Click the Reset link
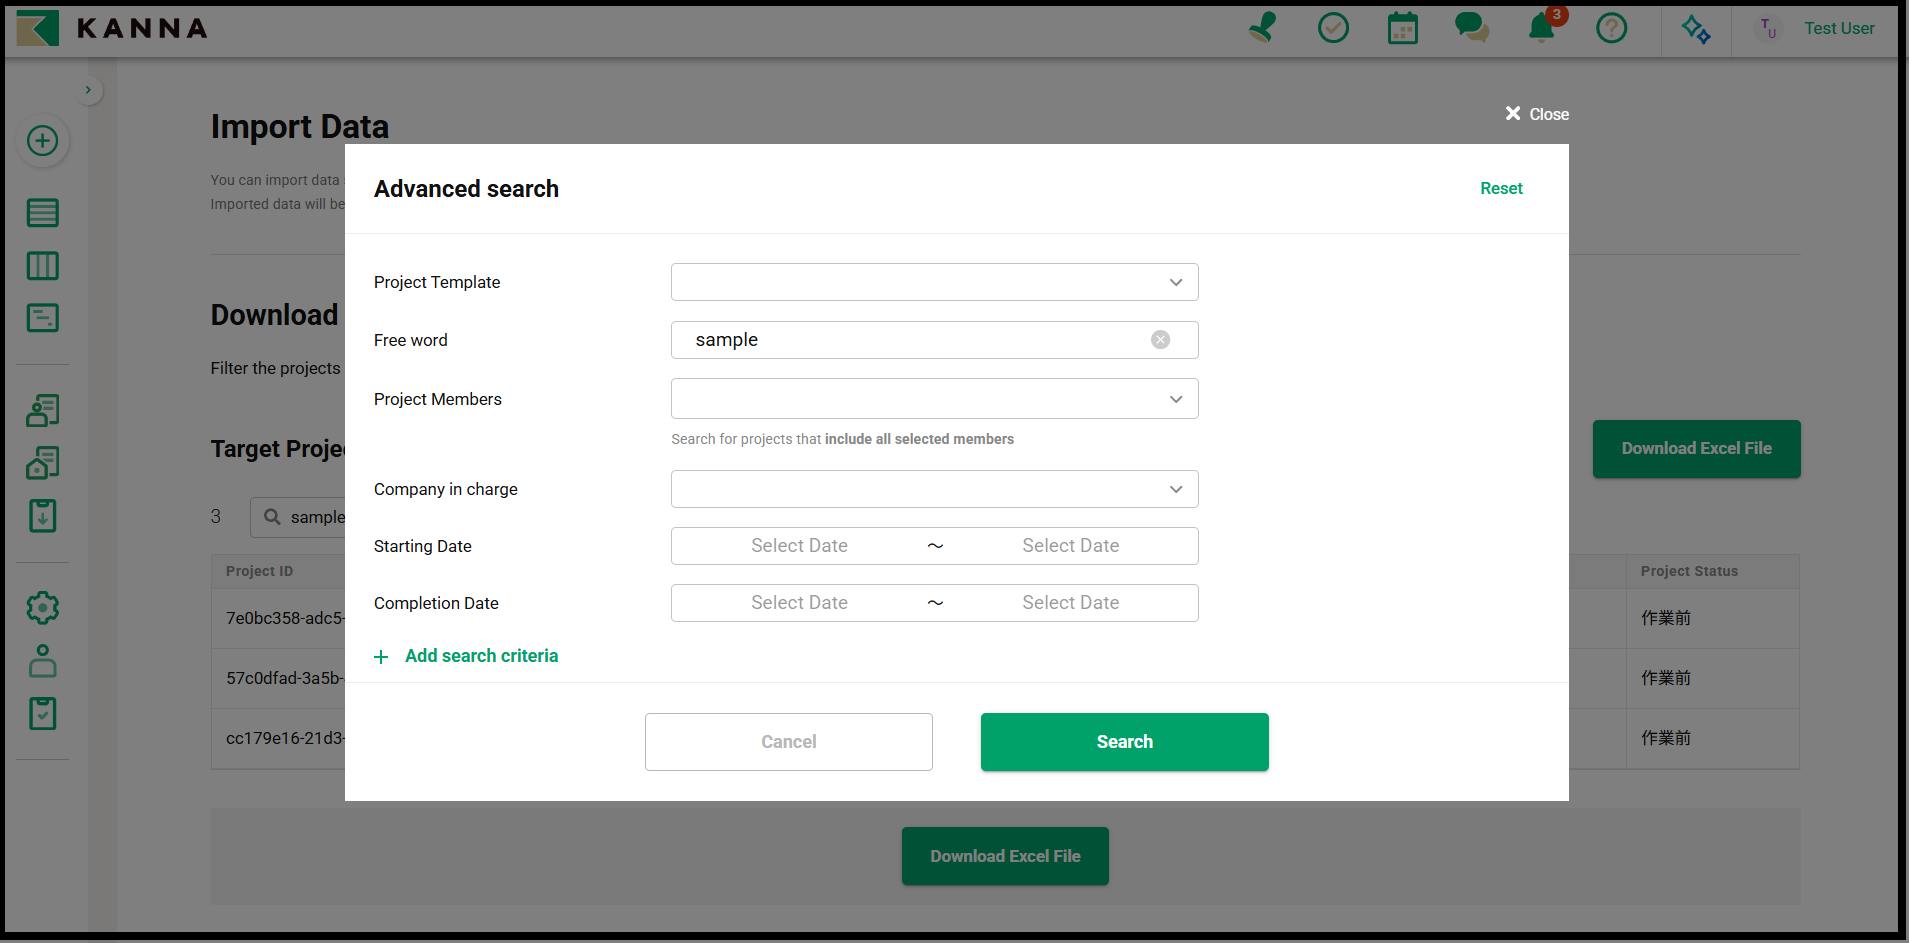Screen dimensions: 1909x943 pos(1500,188)
